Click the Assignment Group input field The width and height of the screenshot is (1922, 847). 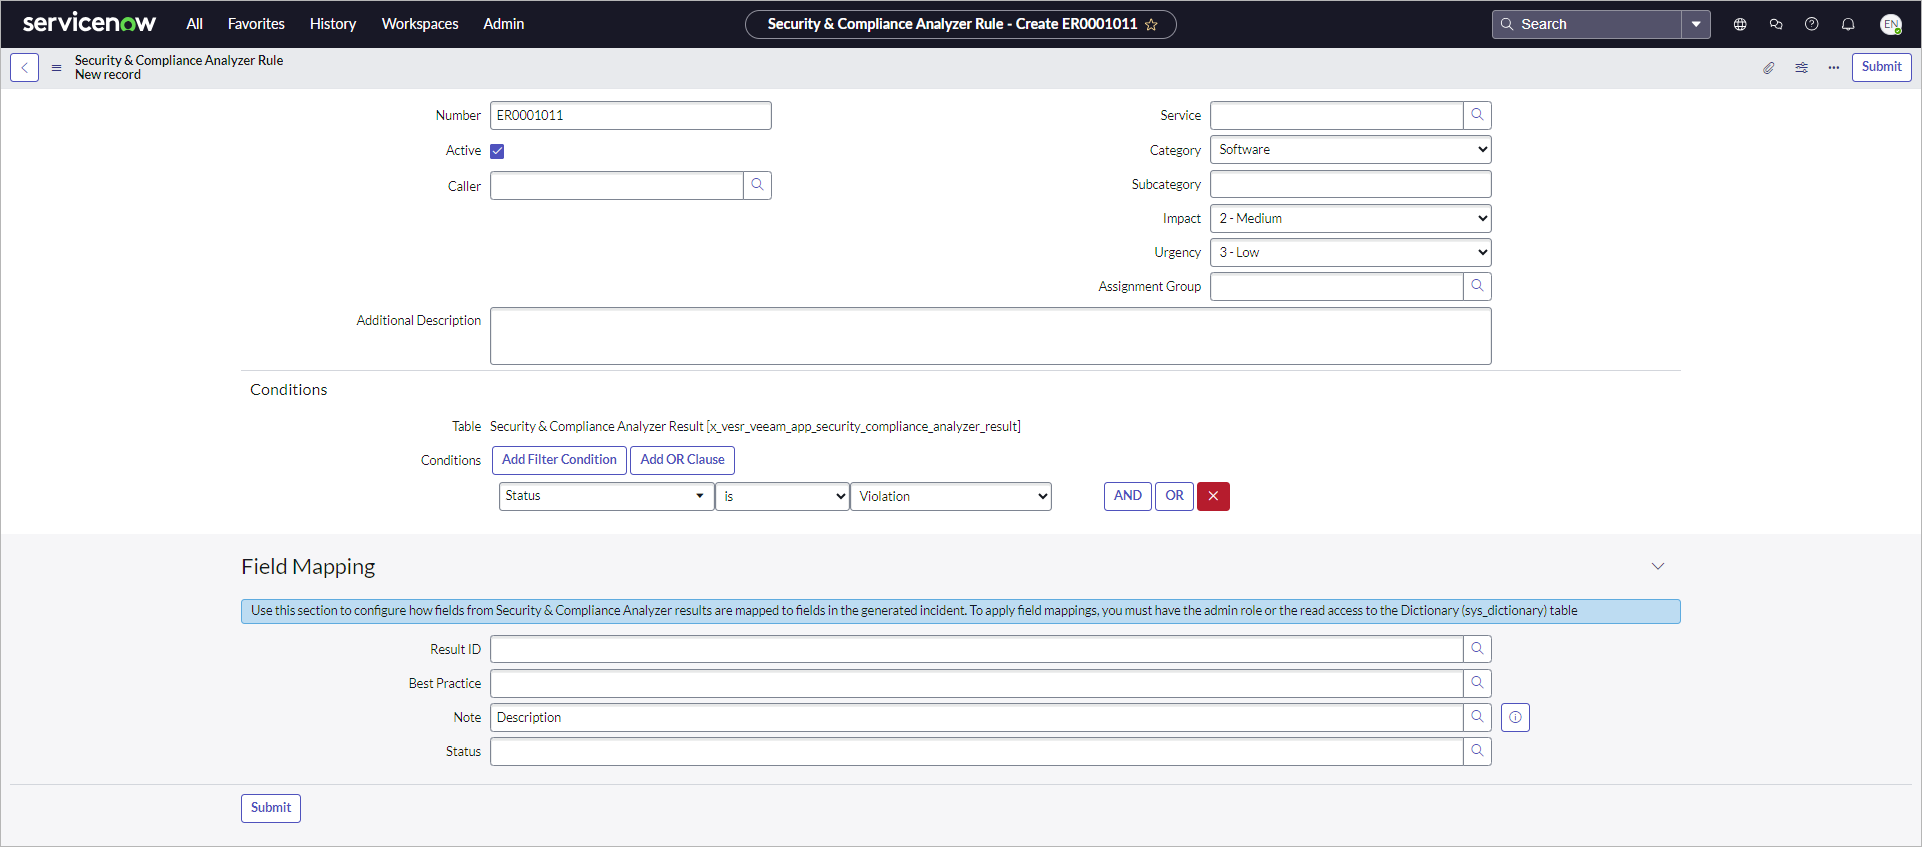[x=1336, y=286]
